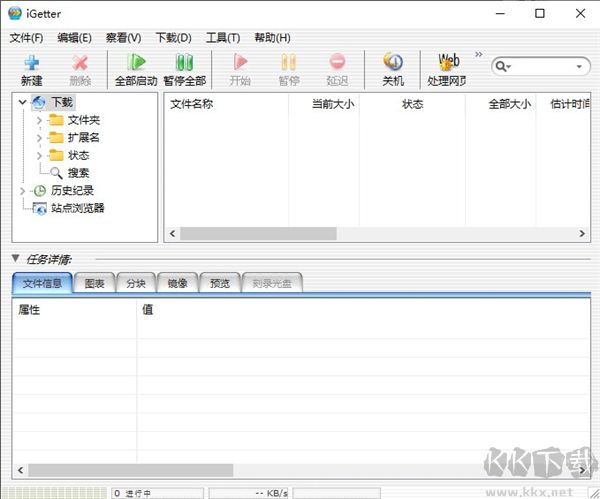Open the 帮助(H) menu
The width and height of the screenshot is (600, 499).
click(x=272, y=38)
